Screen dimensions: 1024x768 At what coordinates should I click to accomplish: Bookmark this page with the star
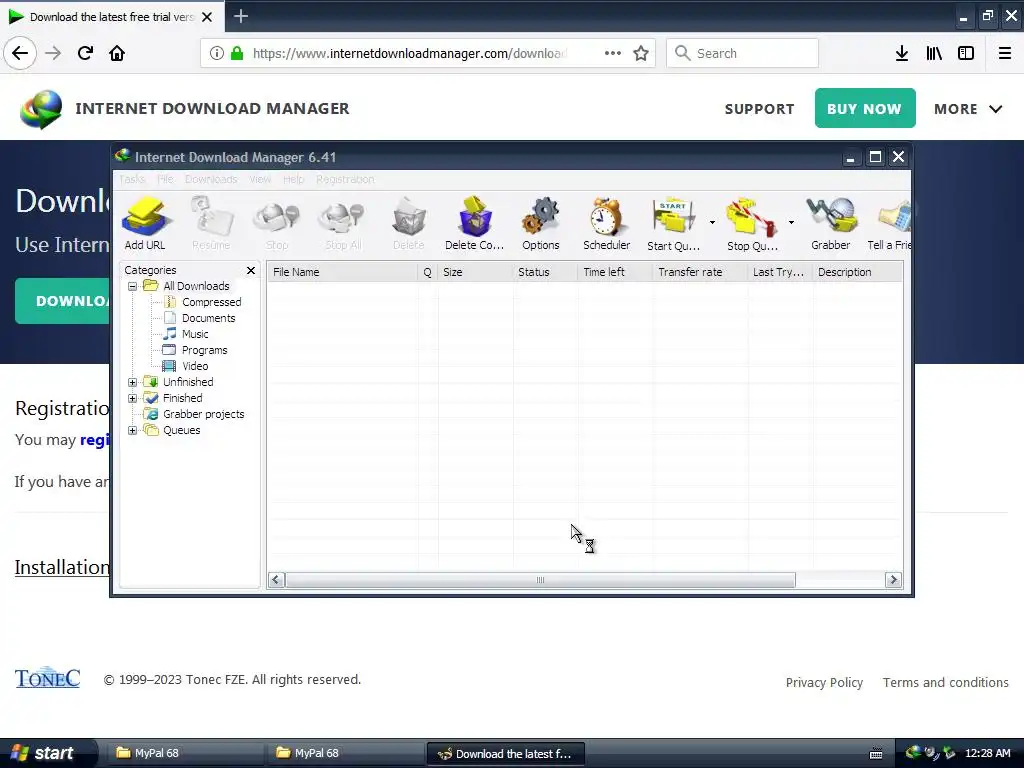tap(641, 53)
